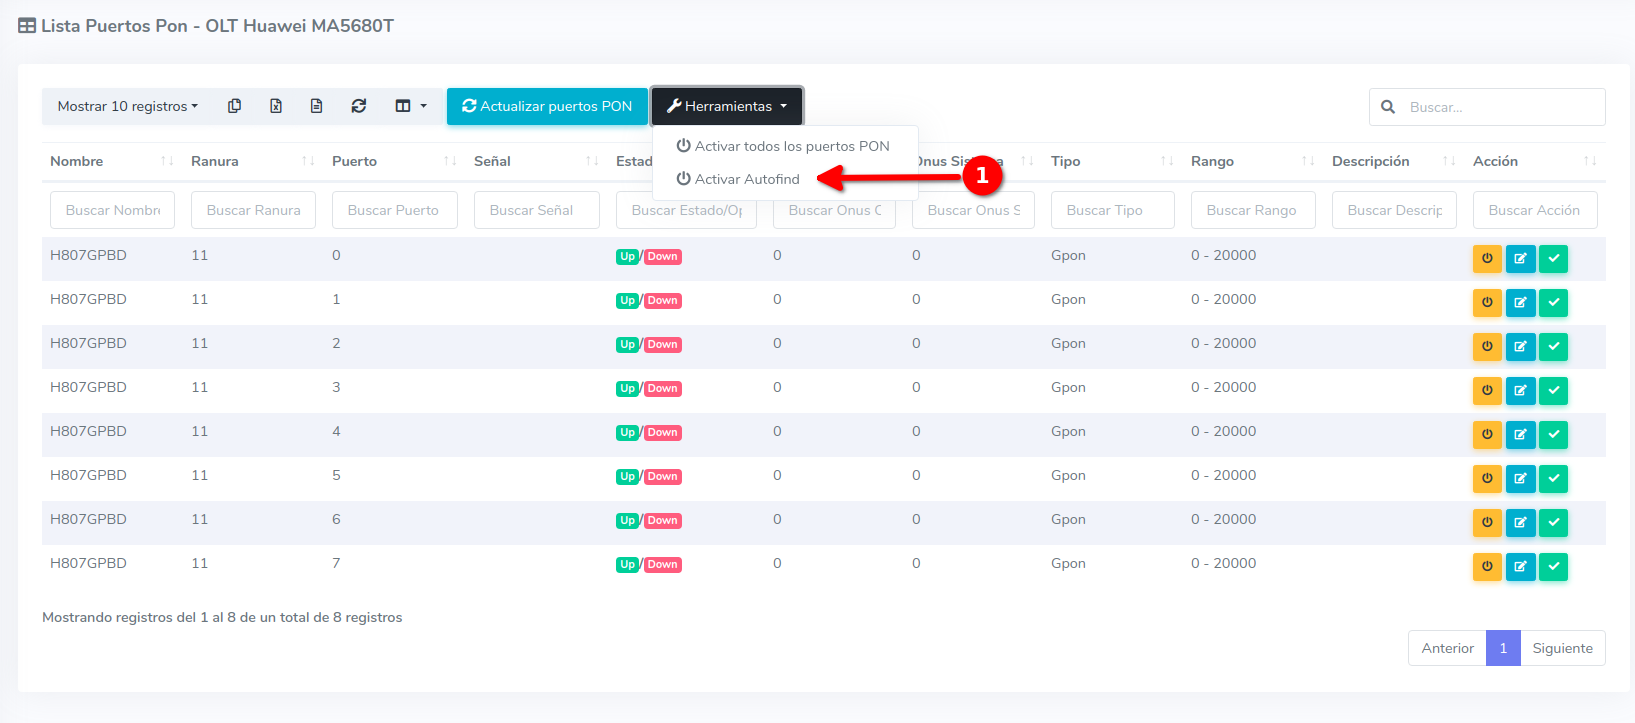Click blue edit icon for port 7
The width and height of the screenshot is (1635, 723).
click(x=1520, y=566)
